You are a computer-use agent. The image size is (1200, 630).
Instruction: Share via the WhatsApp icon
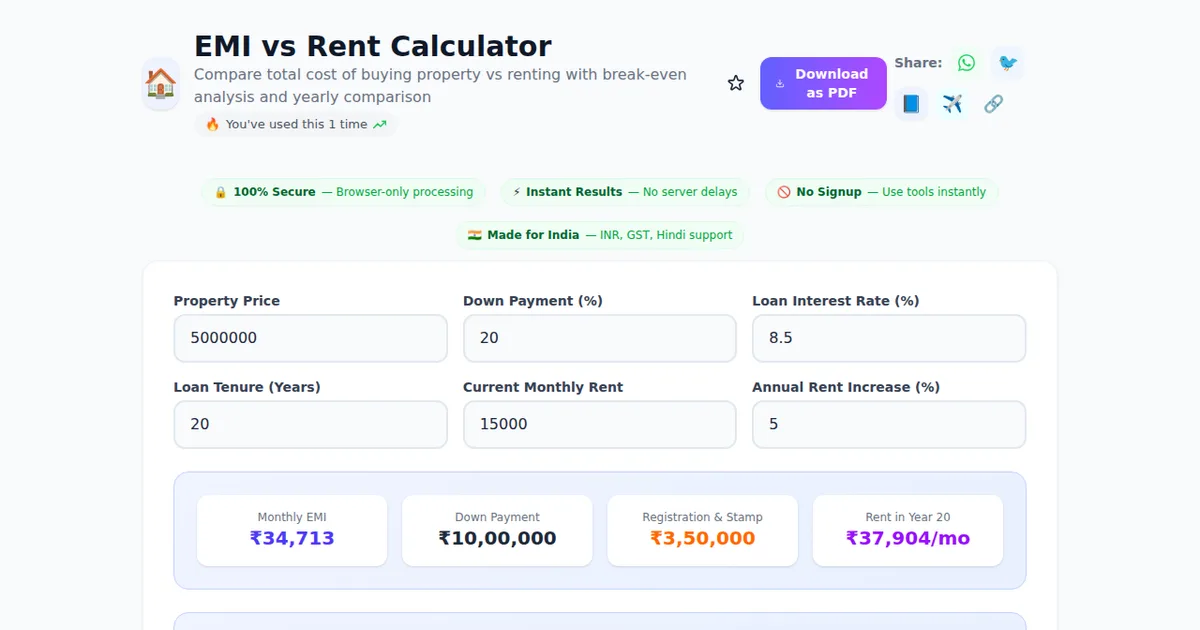pos(966,63)
